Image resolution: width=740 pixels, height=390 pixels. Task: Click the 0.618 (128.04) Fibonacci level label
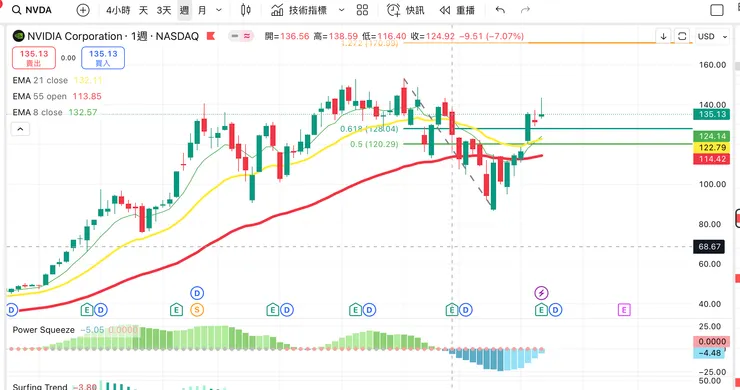(x=369, y=128)
